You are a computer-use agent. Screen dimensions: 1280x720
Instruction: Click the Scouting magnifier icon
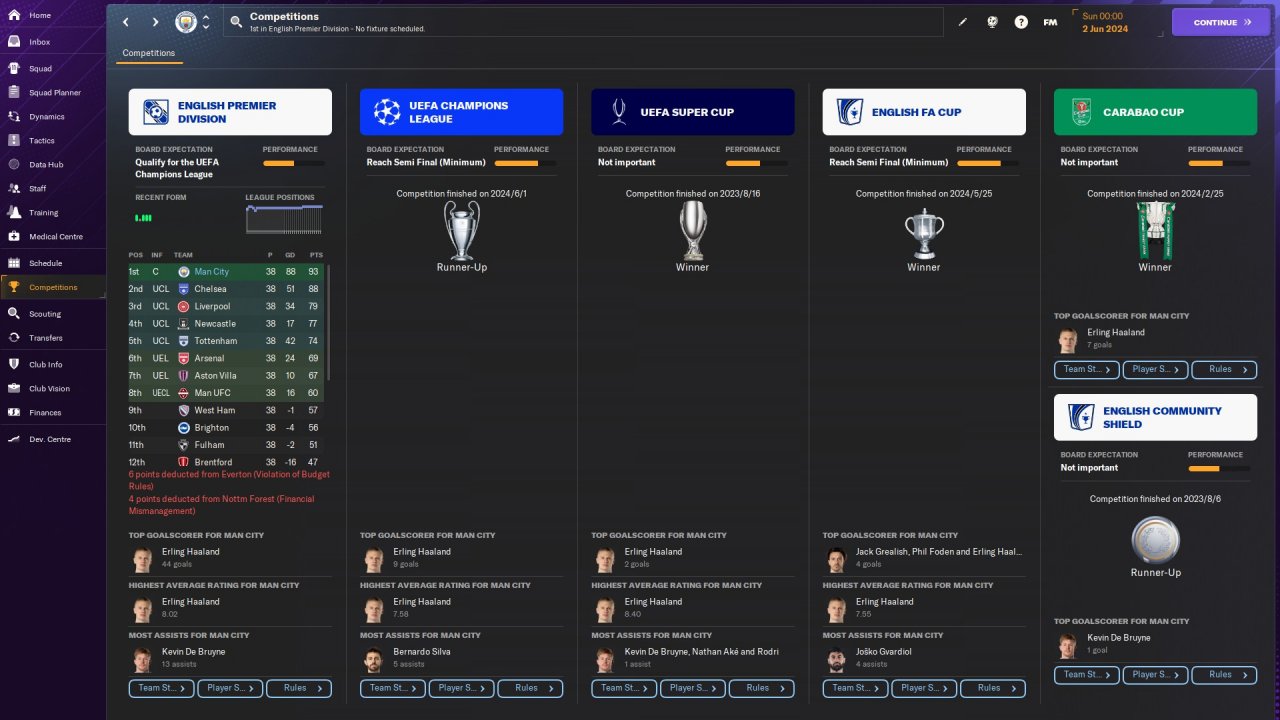coord(14,313)
